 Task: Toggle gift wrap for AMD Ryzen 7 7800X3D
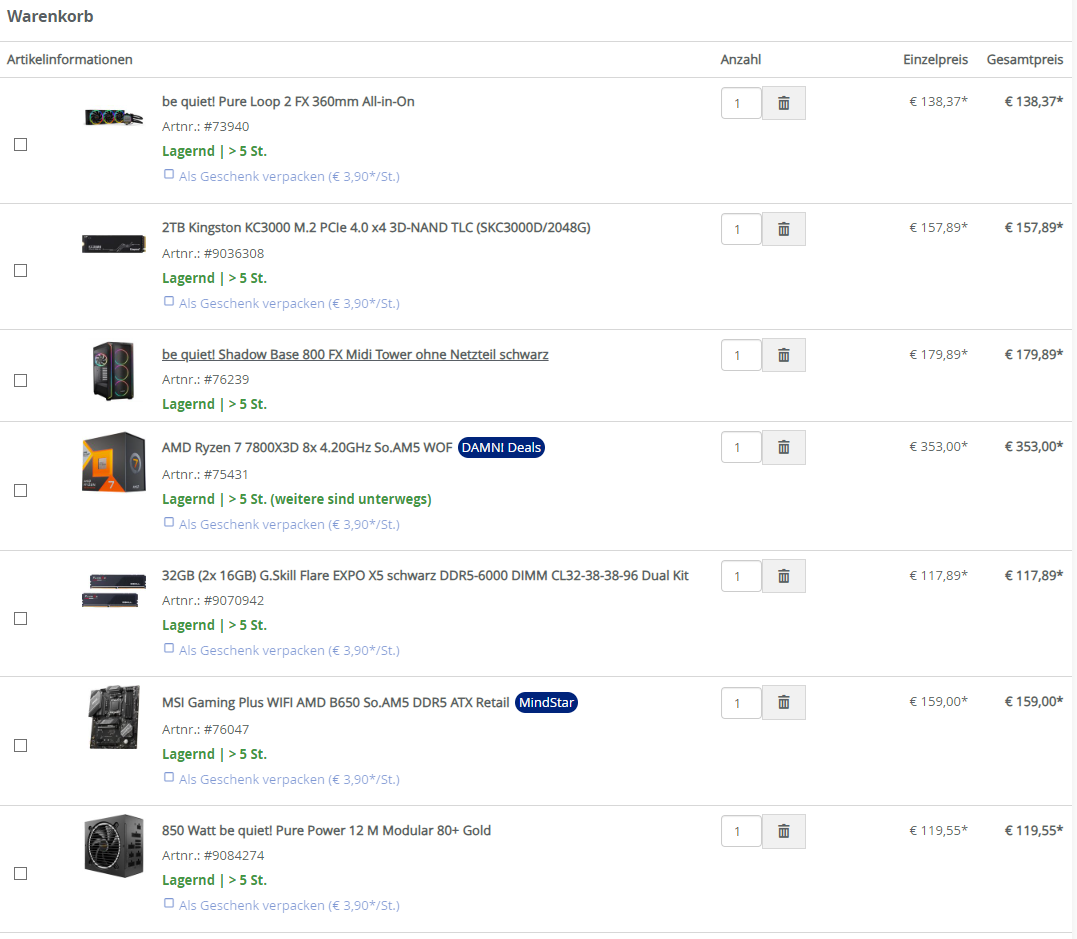coord(169,523)
